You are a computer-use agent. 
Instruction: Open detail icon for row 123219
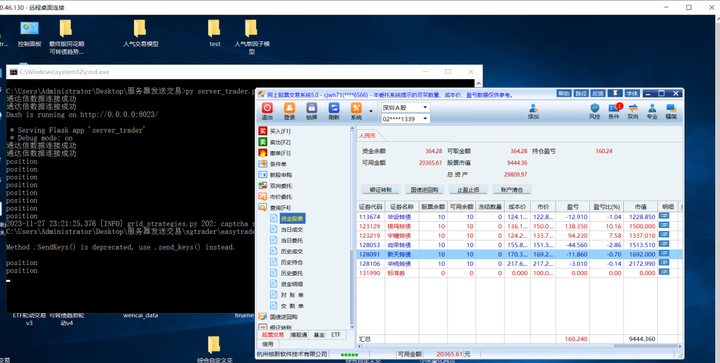click(x=664, y=235)
